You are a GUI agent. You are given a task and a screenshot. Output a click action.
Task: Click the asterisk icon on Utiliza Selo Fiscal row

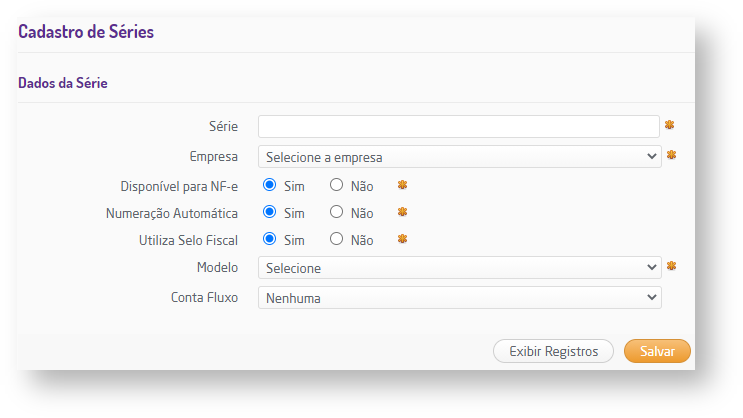[403, 239]
